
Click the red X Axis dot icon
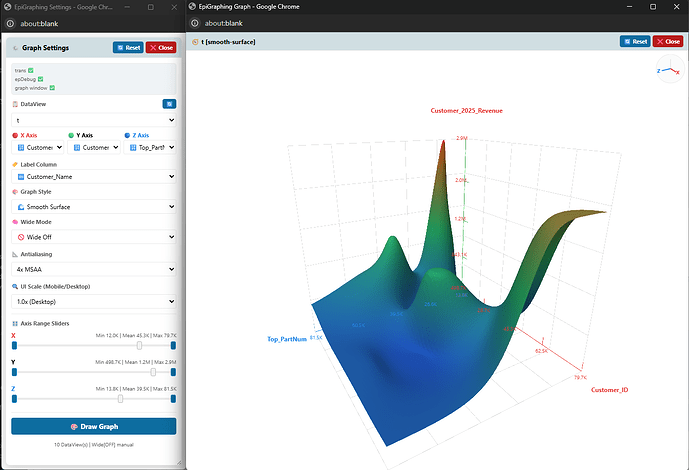point(15,135)
